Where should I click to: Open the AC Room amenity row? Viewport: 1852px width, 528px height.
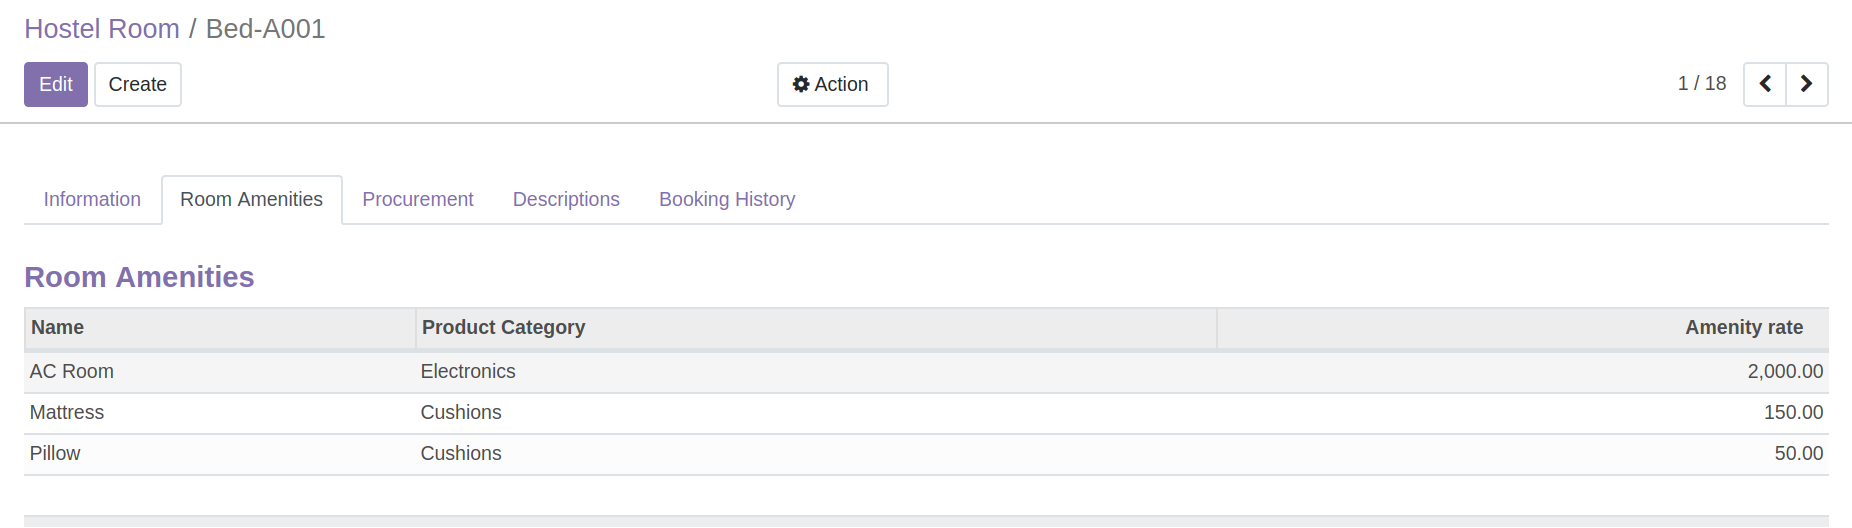click(x=926, y=372)
